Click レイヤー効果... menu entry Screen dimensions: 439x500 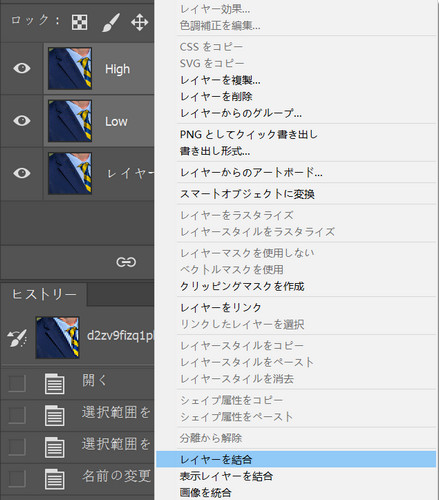tap(215, 9)
